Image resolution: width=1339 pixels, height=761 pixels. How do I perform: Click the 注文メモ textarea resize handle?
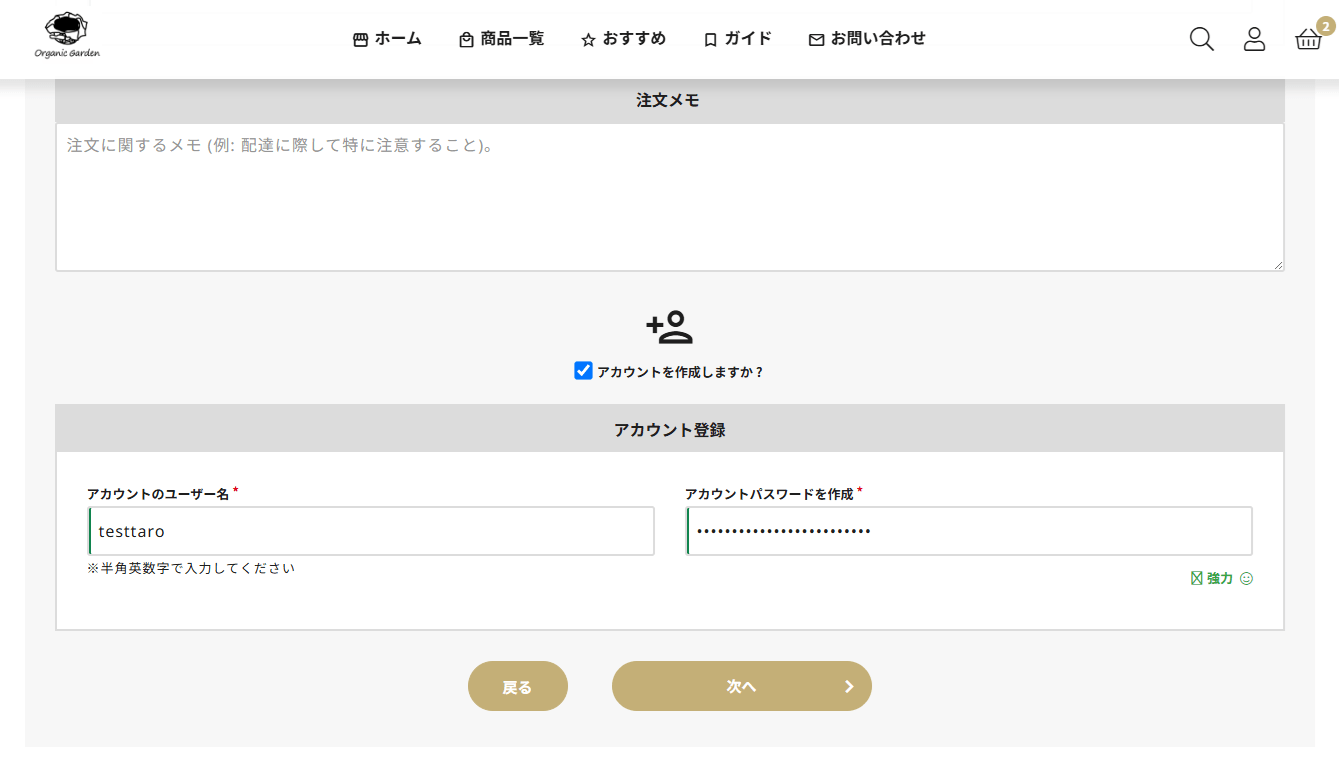coord(1278,265)
